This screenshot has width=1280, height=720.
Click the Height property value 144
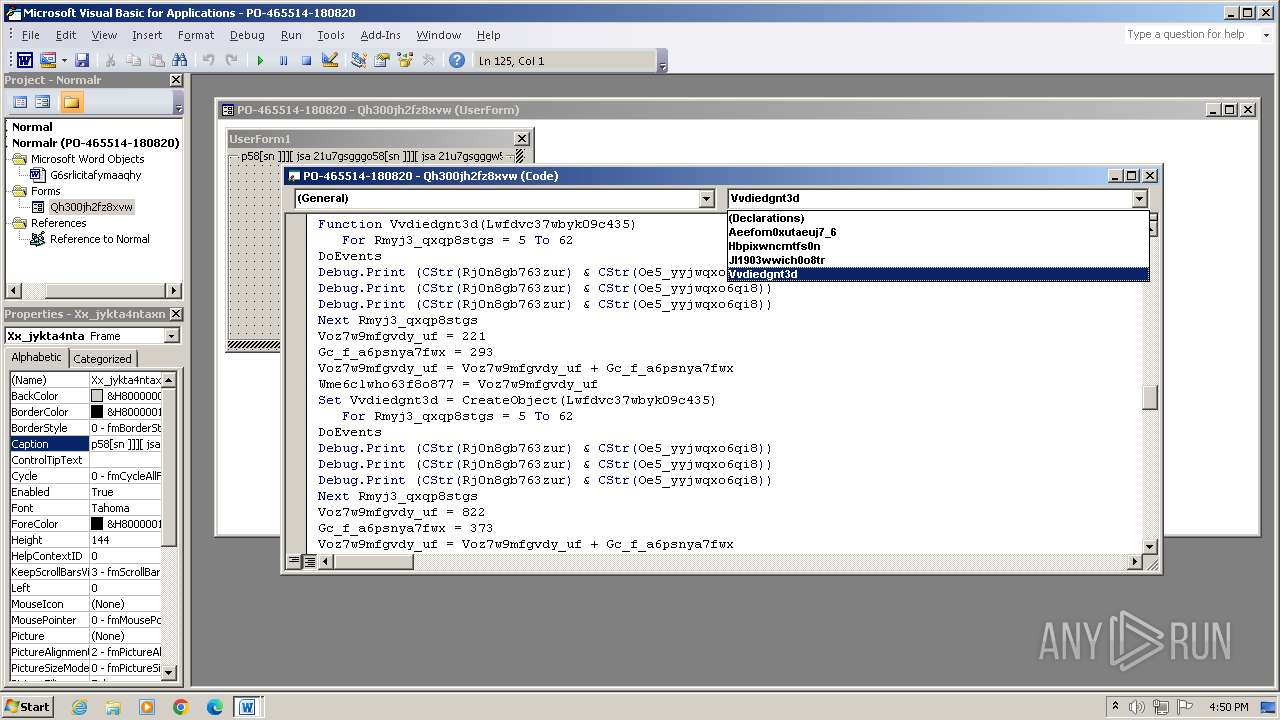[126, 540]
